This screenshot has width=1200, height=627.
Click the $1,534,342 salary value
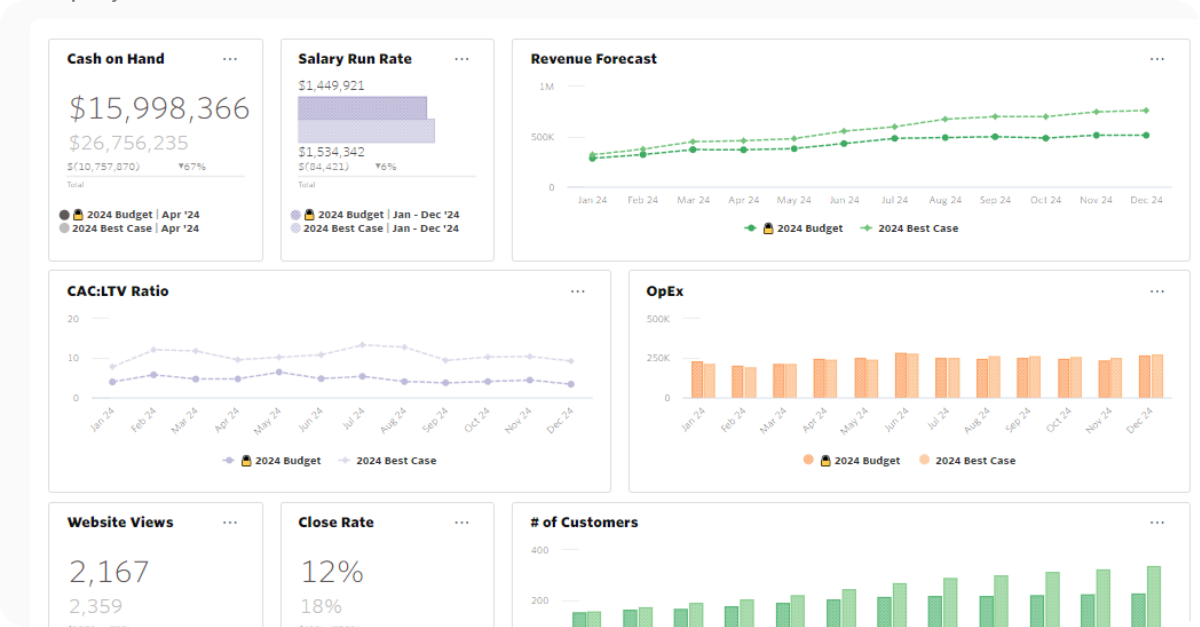331,152
